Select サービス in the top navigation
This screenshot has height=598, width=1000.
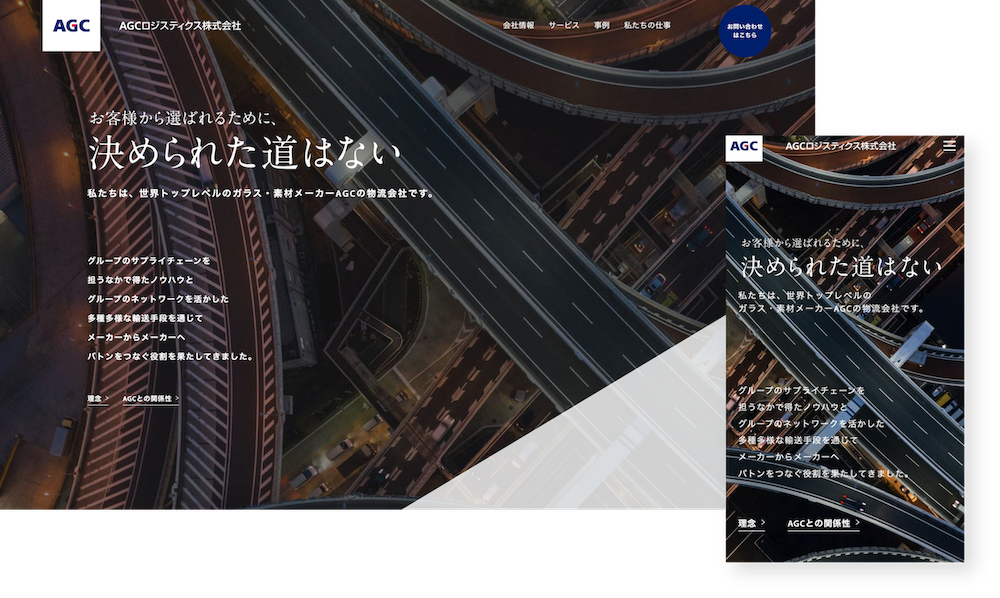pyautogui.click(x=564, y=25)
